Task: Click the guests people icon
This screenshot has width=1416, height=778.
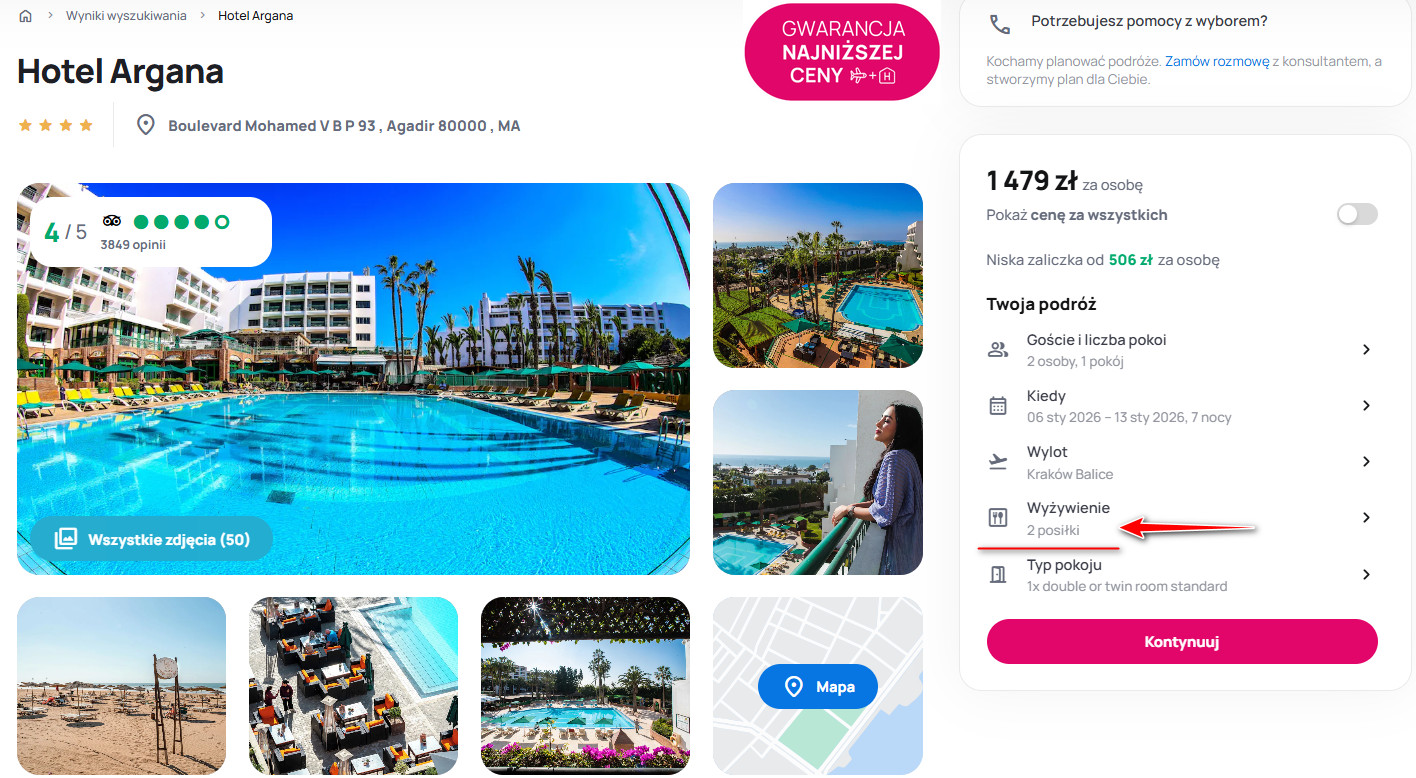Action: tap(998, 349)
